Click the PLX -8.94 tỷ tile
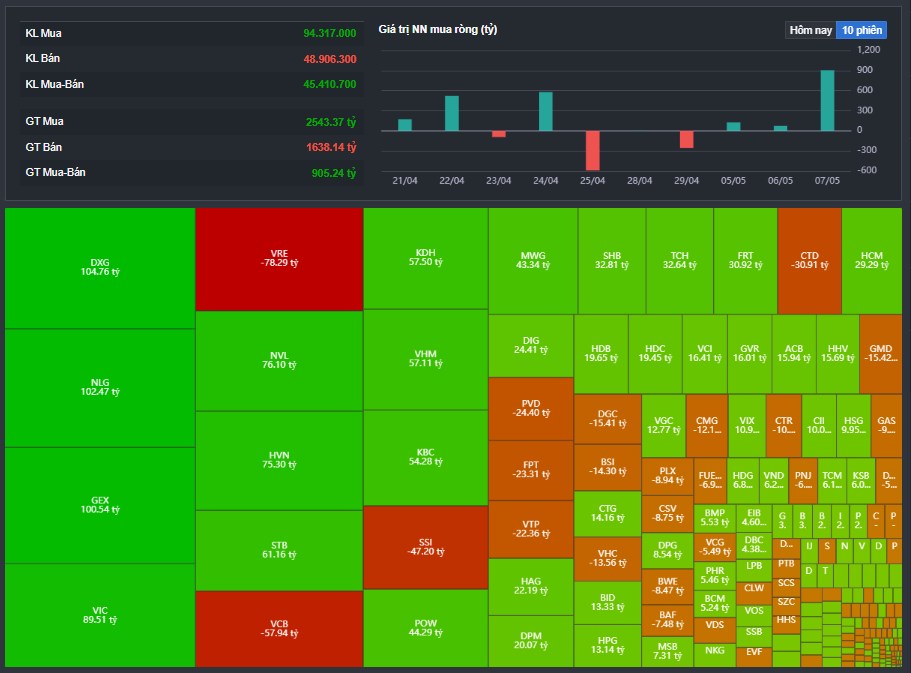This screenshot has width=911, height=673. coord(668,476)
